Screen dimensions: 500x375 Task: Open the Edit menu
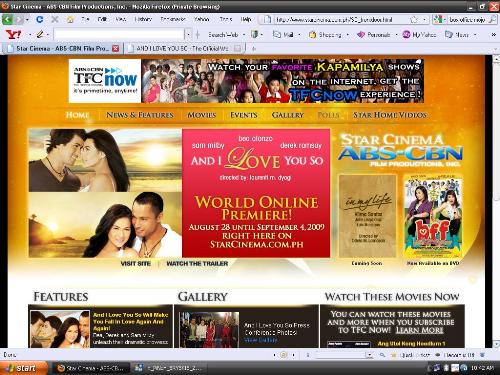pyautogui.click(x=102, y=19)
